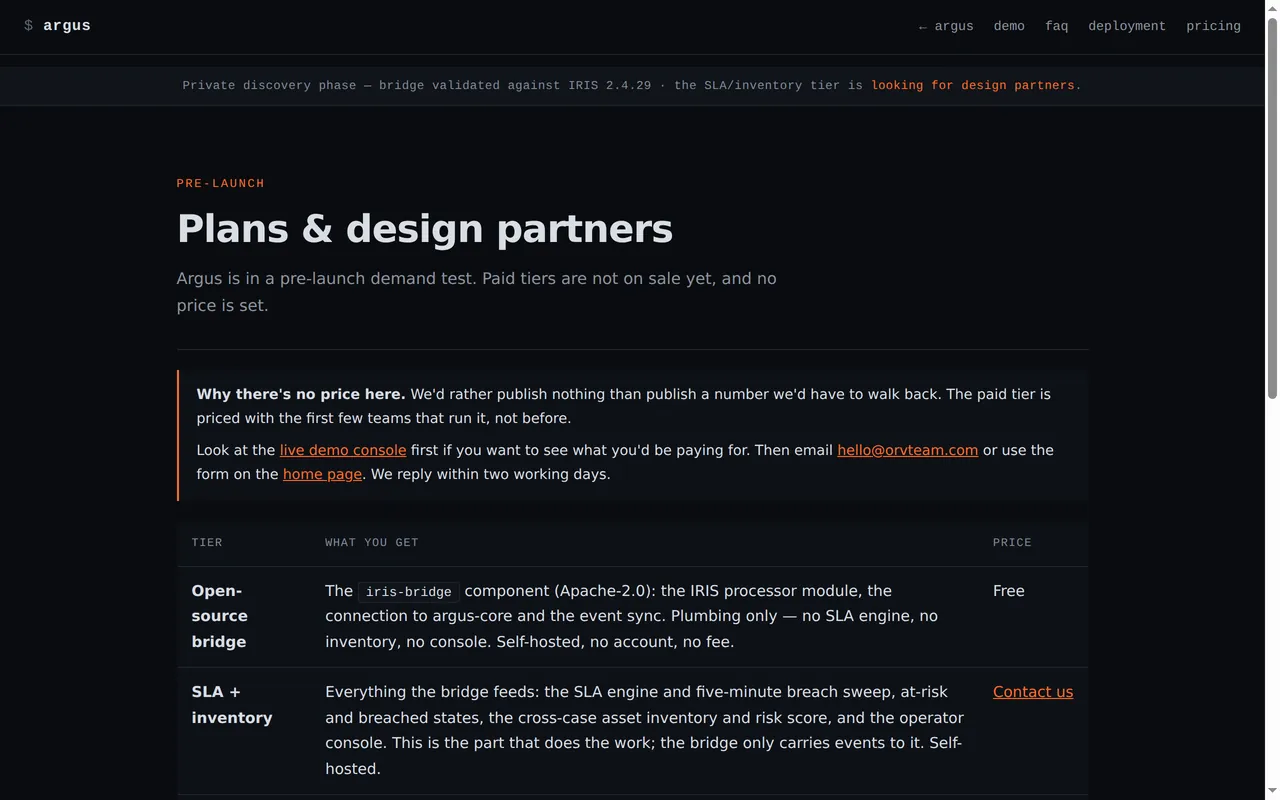This screenshot has height=800, width=1280.
Task: Click the PRICE column header
Action: pyautogui.click(x=1012, y=543)
